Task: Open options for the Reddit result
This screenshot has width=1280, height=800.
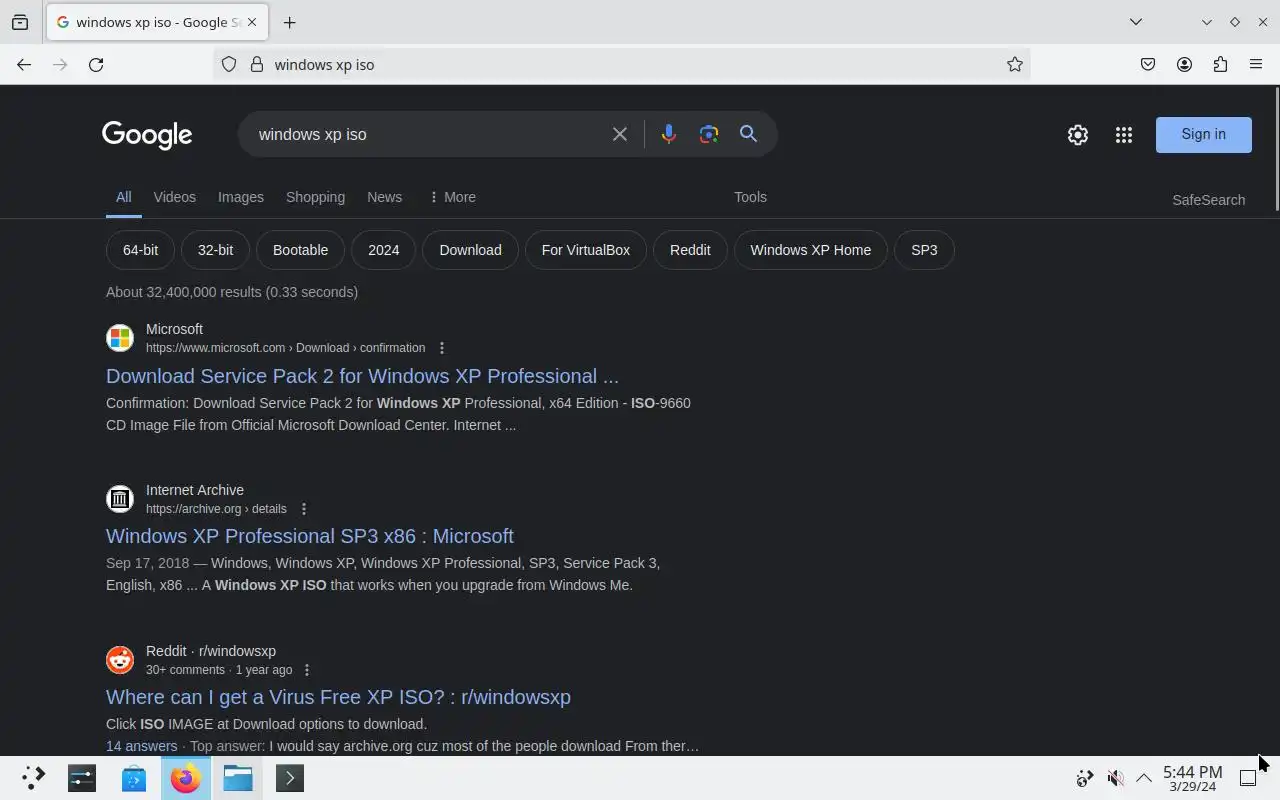Action: coord(307,670)
